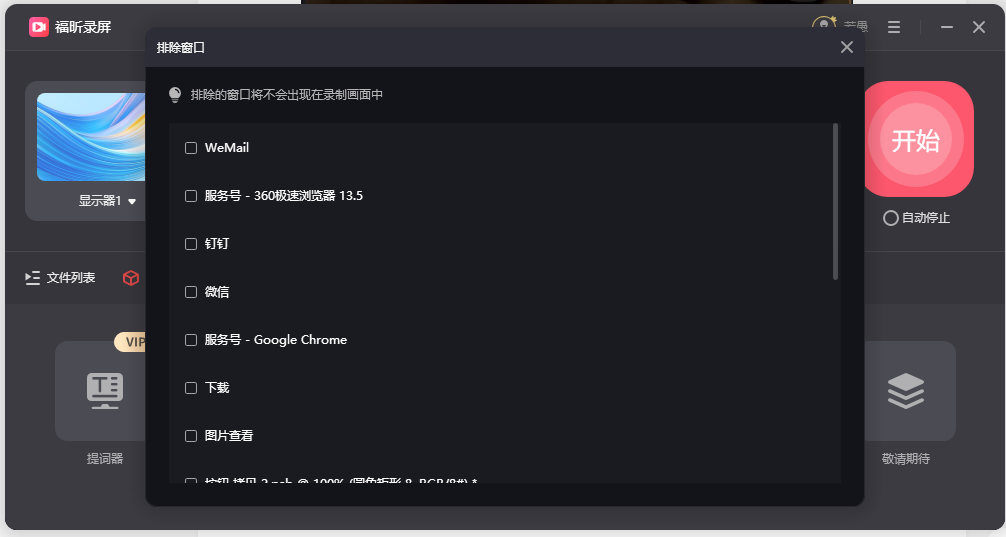
Task: Select the 自动停止 radio option
Action: [x=891, y=218]
